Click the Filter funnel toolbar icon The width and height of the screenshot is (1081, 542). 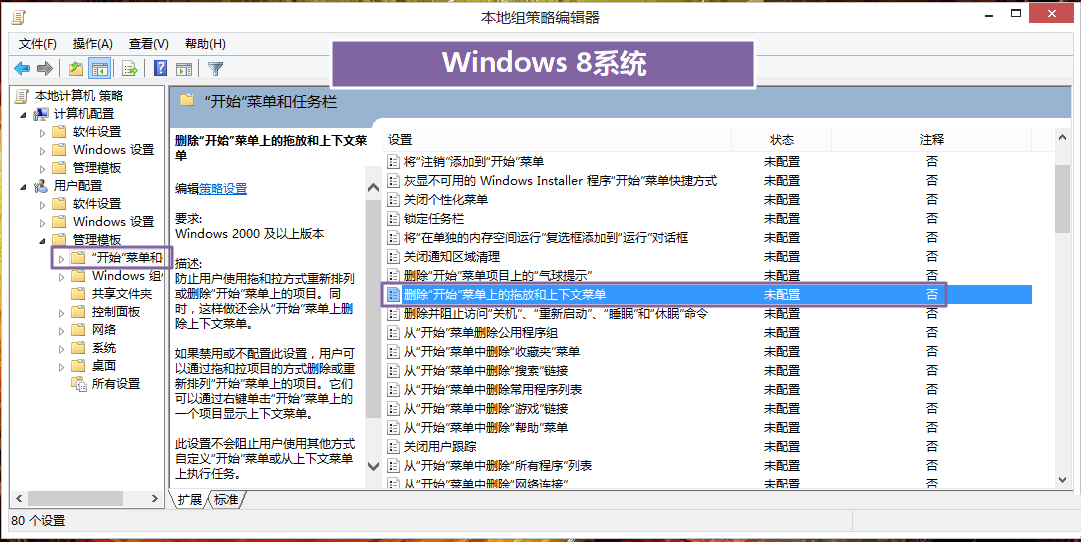(216, 68)
